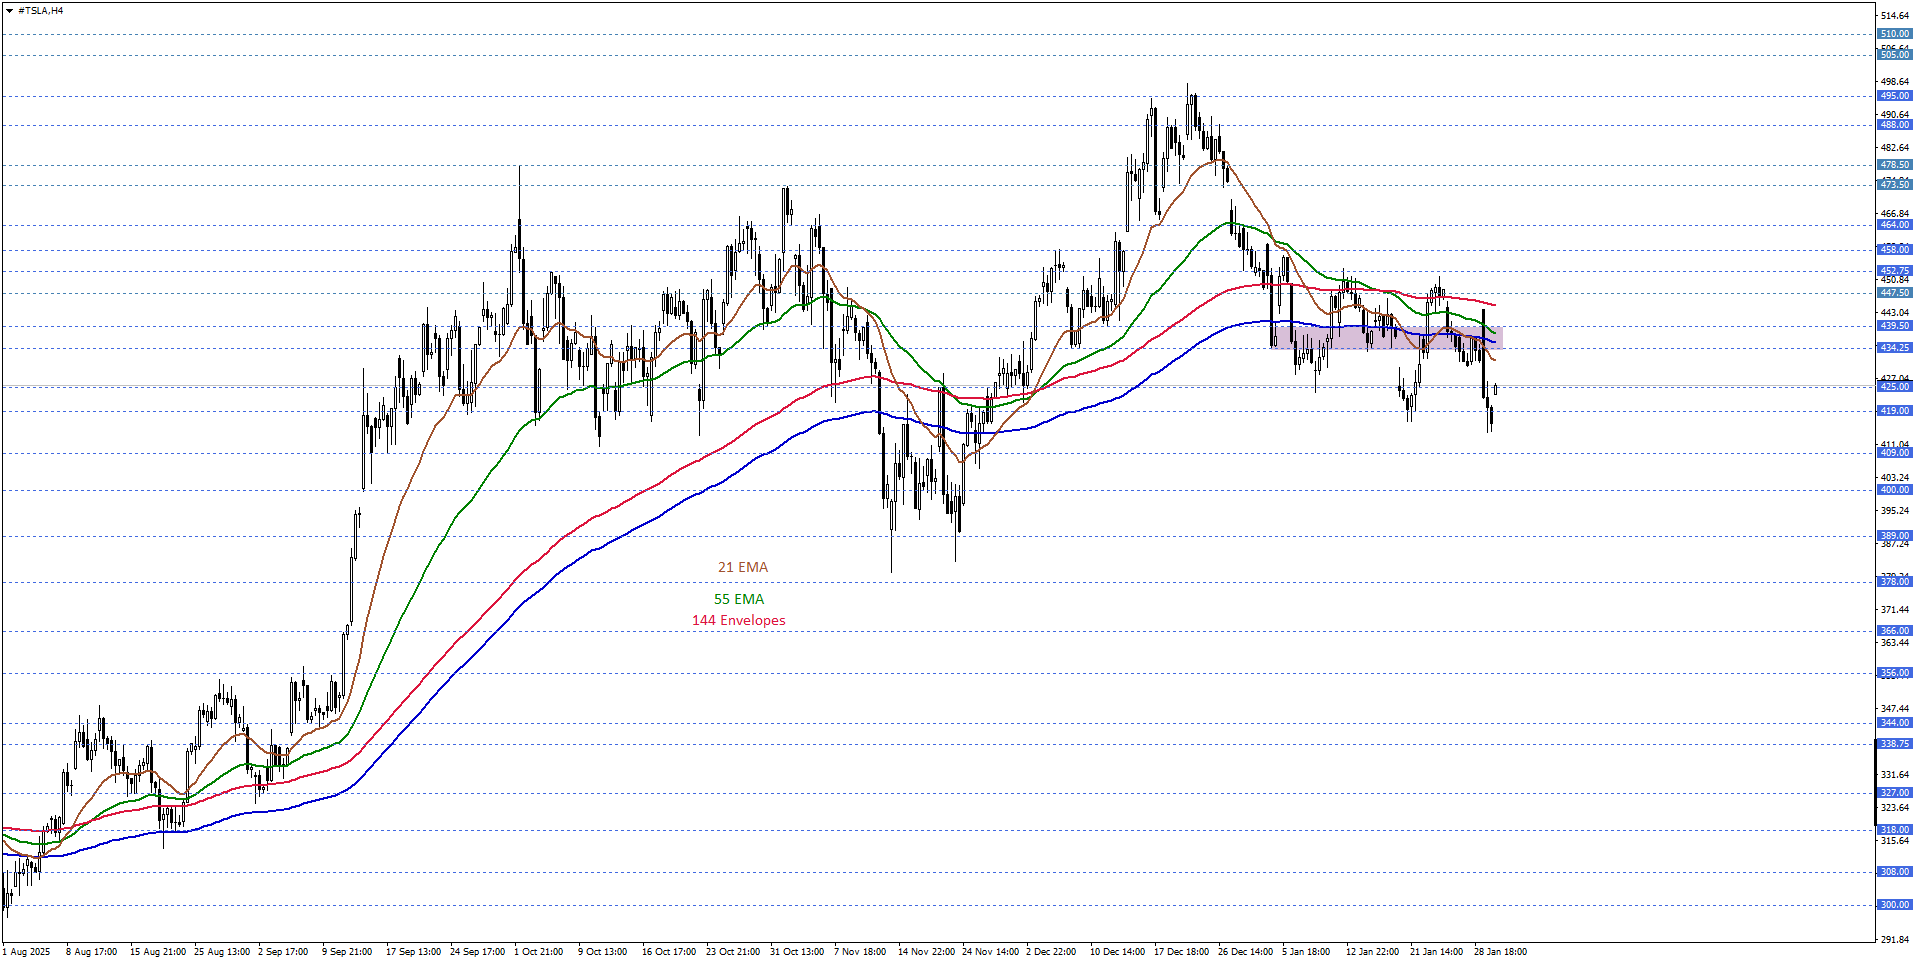Click the 338.75 price level tag
This screenshot has height=963, width=1916.
pyautogui.click(x=1894, y=744)
